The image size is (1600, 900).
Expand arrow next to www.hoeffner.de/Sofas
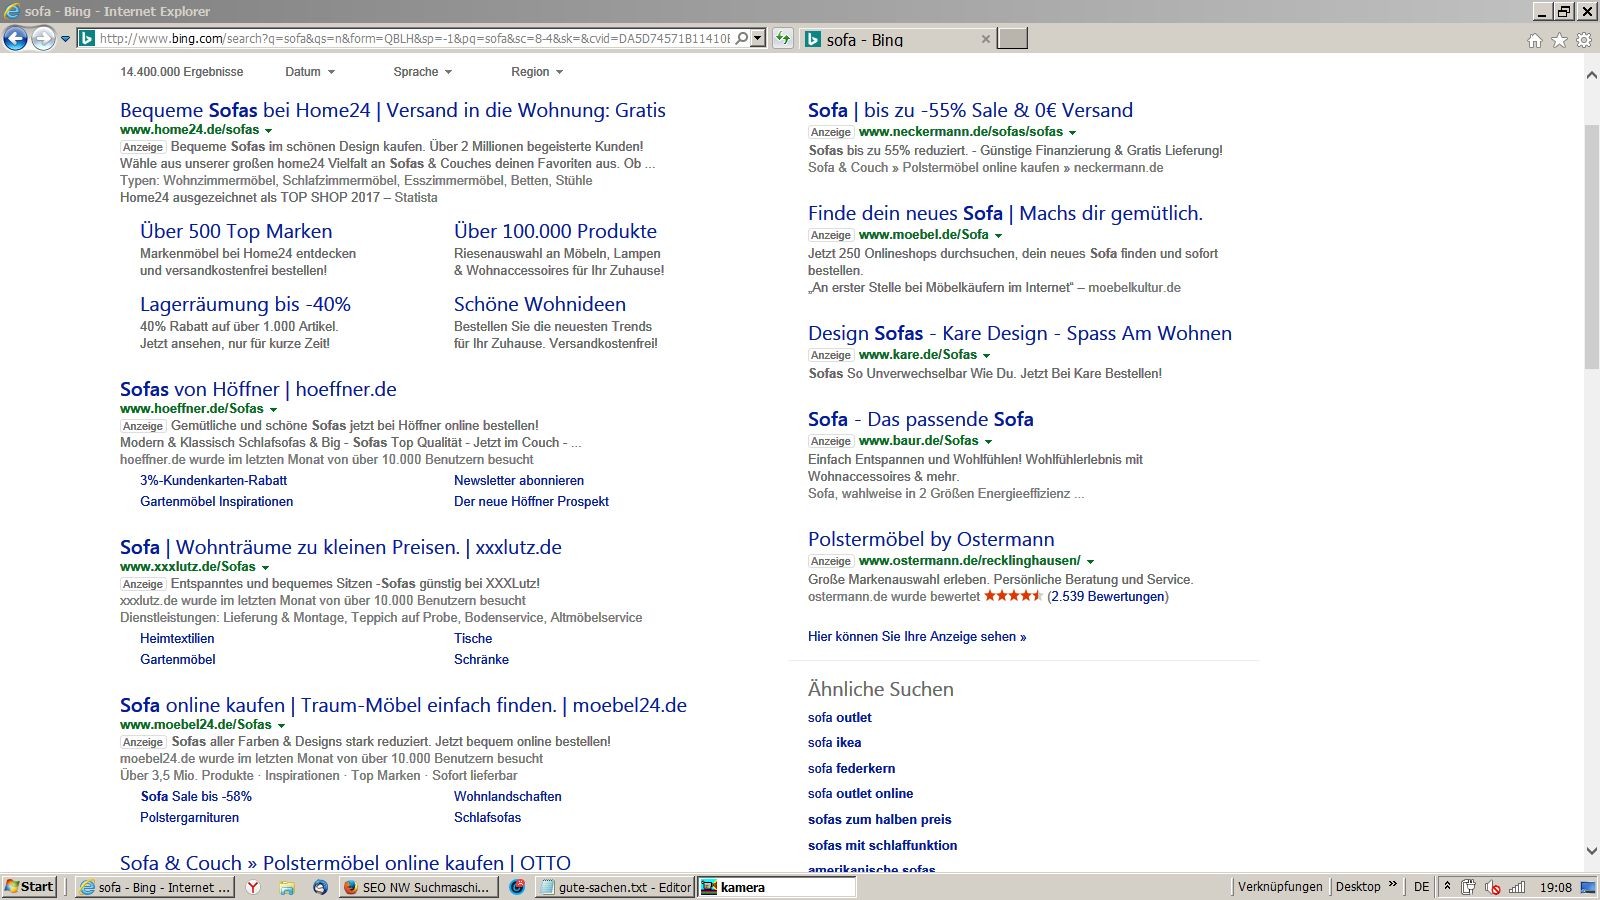pos(273,410)
